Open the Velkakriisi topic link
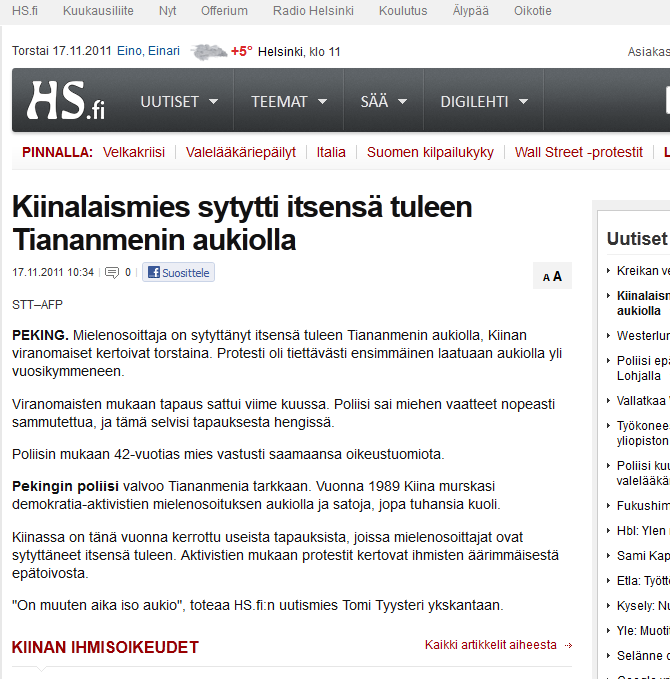 point(133,152)
